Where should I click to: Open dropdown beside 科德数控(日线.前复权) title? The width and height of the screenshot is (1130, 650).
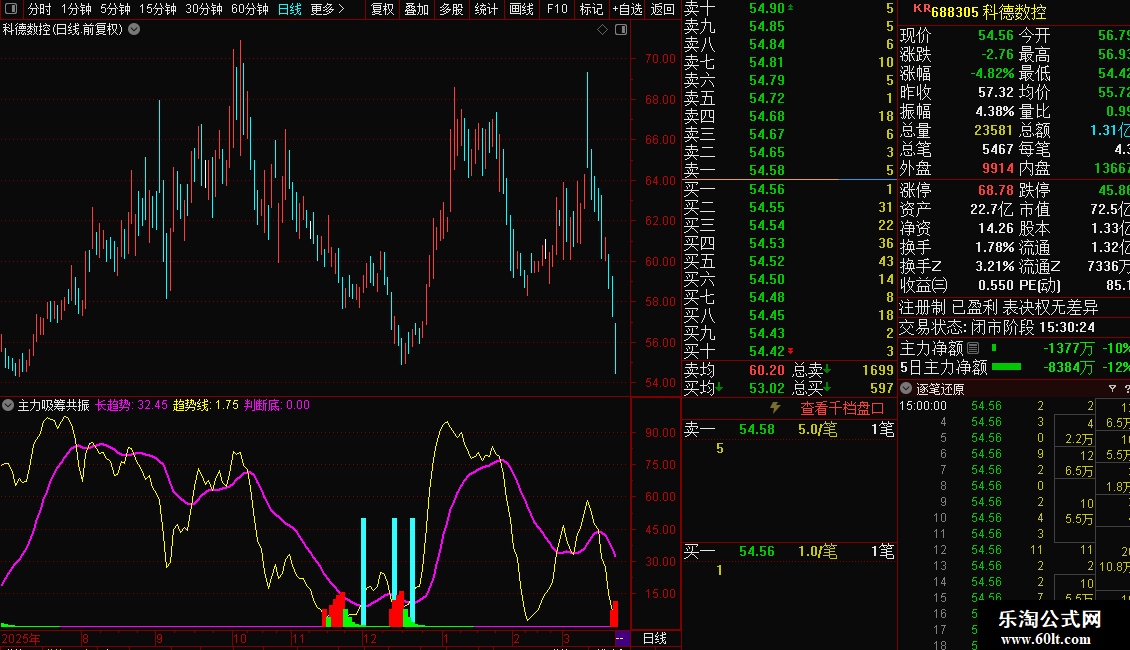(x=134, y=30)
